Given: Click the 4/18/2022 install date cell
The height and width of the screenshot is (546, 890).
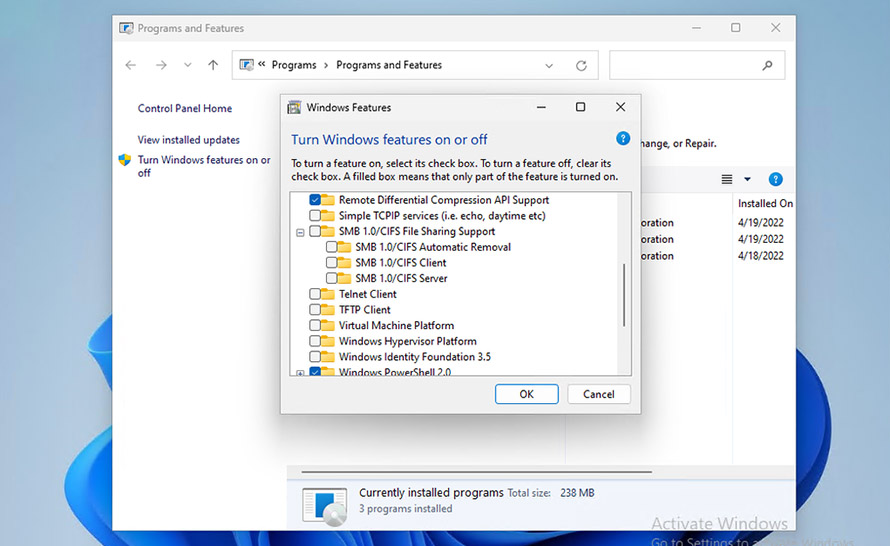Looking at the screenshot, I should coord(761,256).
